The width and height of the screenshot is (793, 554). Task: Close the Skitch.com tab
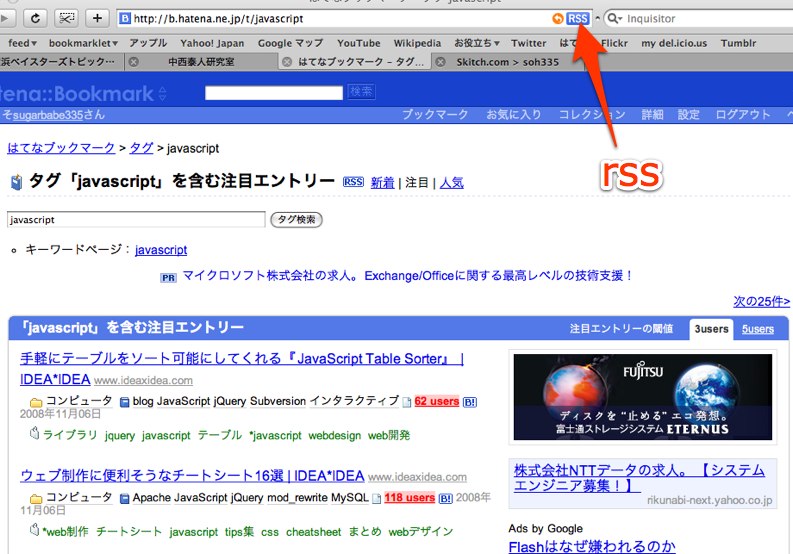pos(440,62)
